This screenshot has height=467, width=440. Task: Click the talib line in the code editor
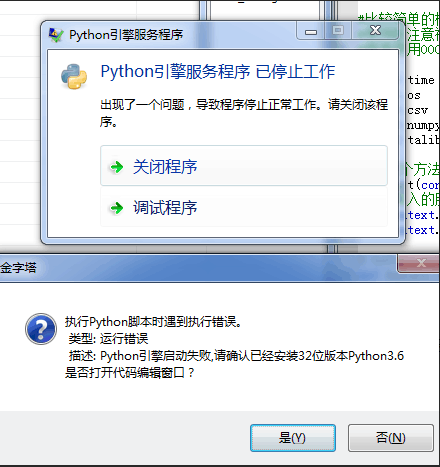pyautogui.click(x=423, y=140)
